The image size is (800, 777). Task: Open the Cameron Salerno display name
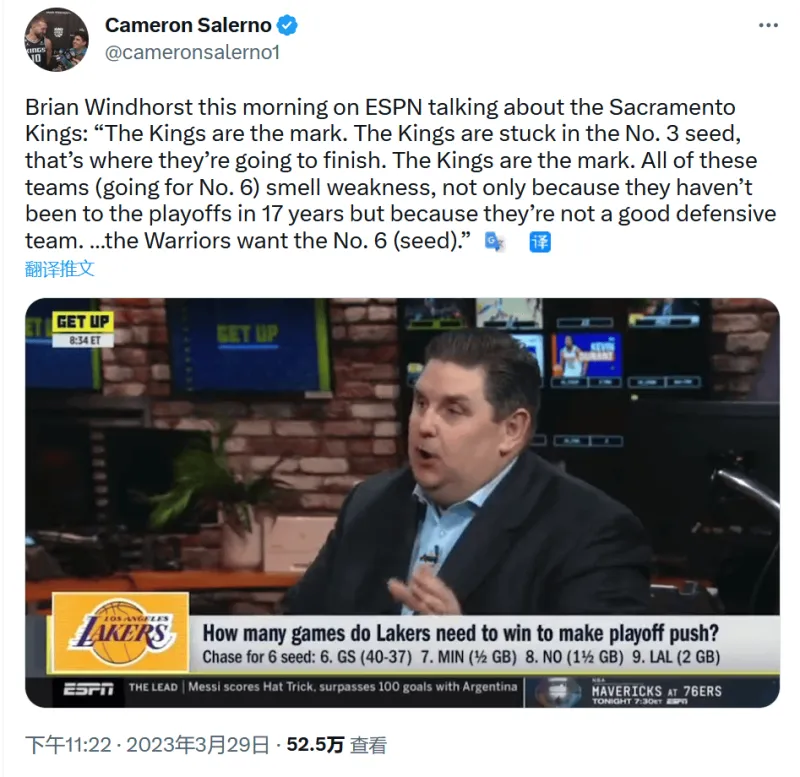coord(188,26)
